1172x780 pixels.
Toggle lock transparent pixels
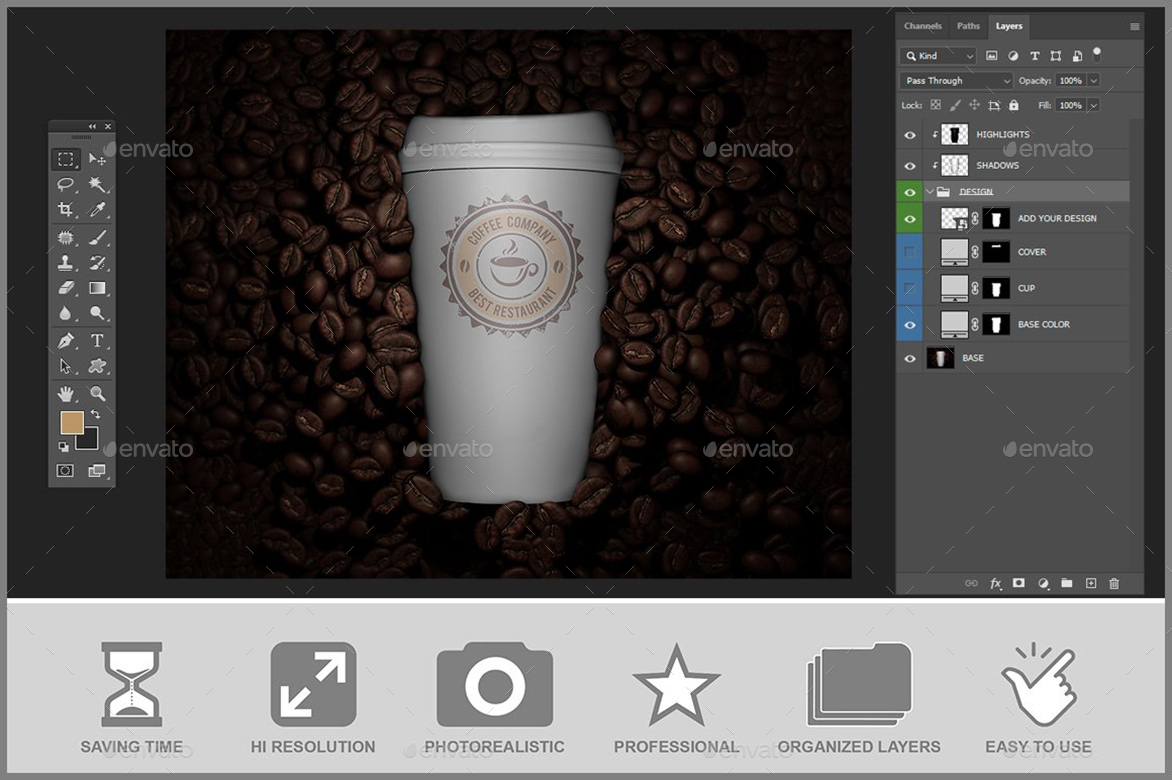coord(936,105)
